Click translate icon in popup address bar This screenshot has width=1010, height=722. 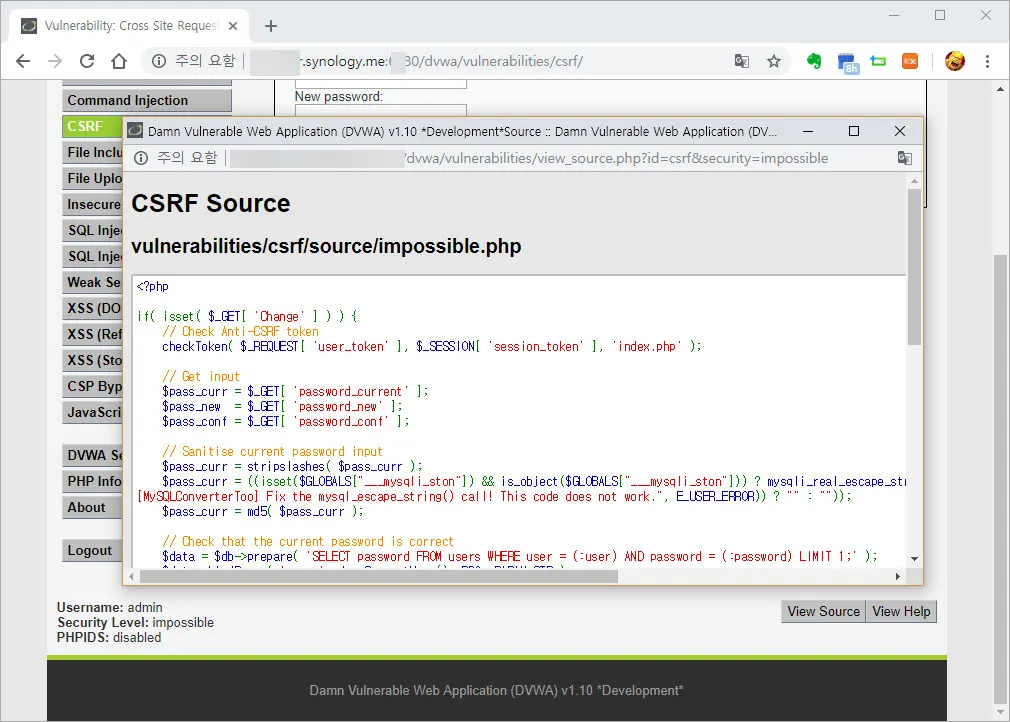904,158
